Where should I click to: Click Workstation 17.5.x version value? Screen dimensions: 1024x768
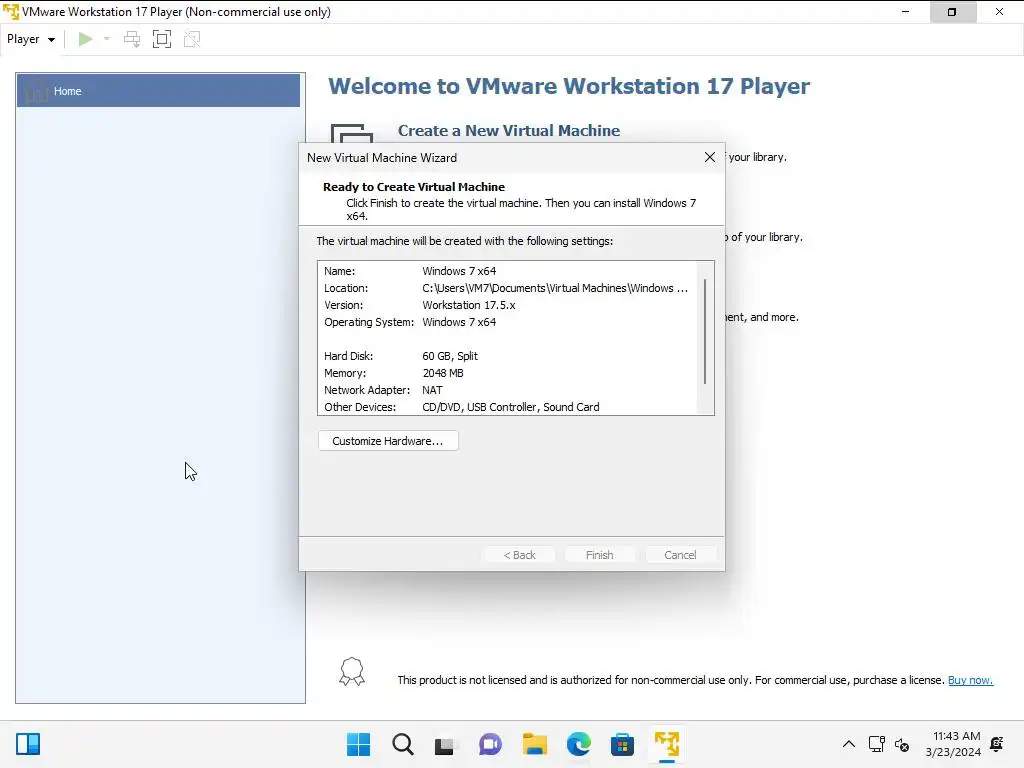click(468, 305)
